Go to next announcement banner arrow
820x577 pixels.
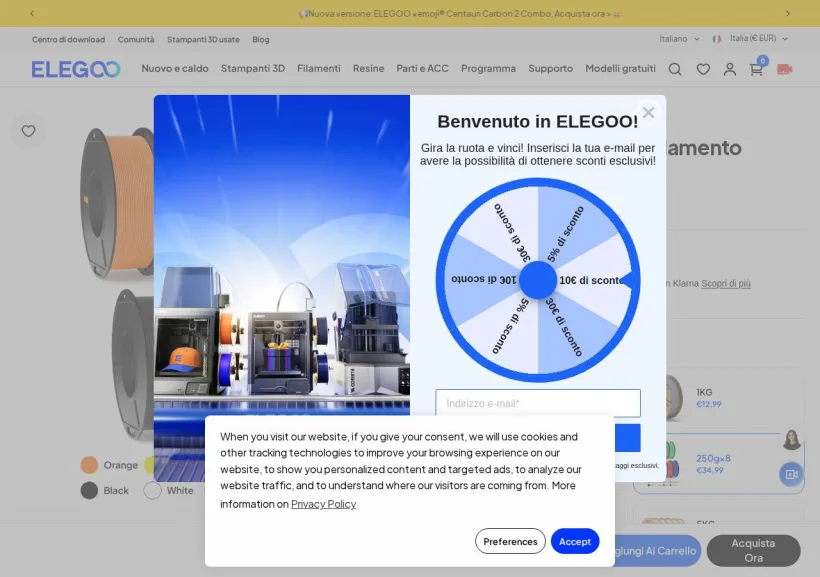coord(788,14)
